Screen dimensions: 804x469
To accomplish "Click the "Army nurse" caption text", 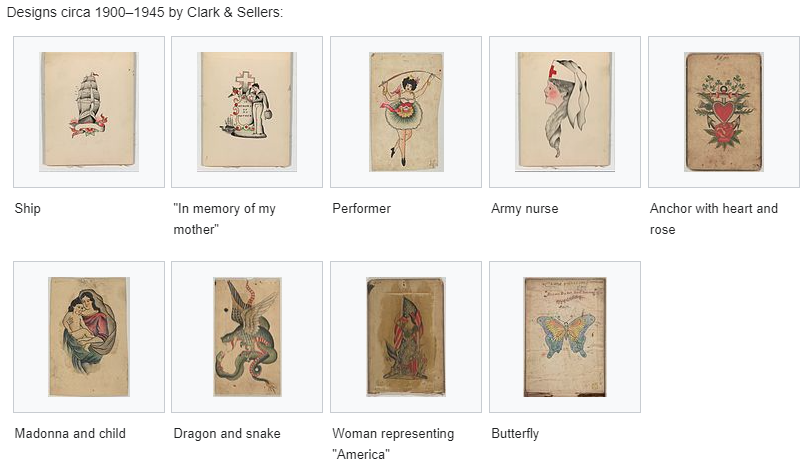I will point(525,209).
